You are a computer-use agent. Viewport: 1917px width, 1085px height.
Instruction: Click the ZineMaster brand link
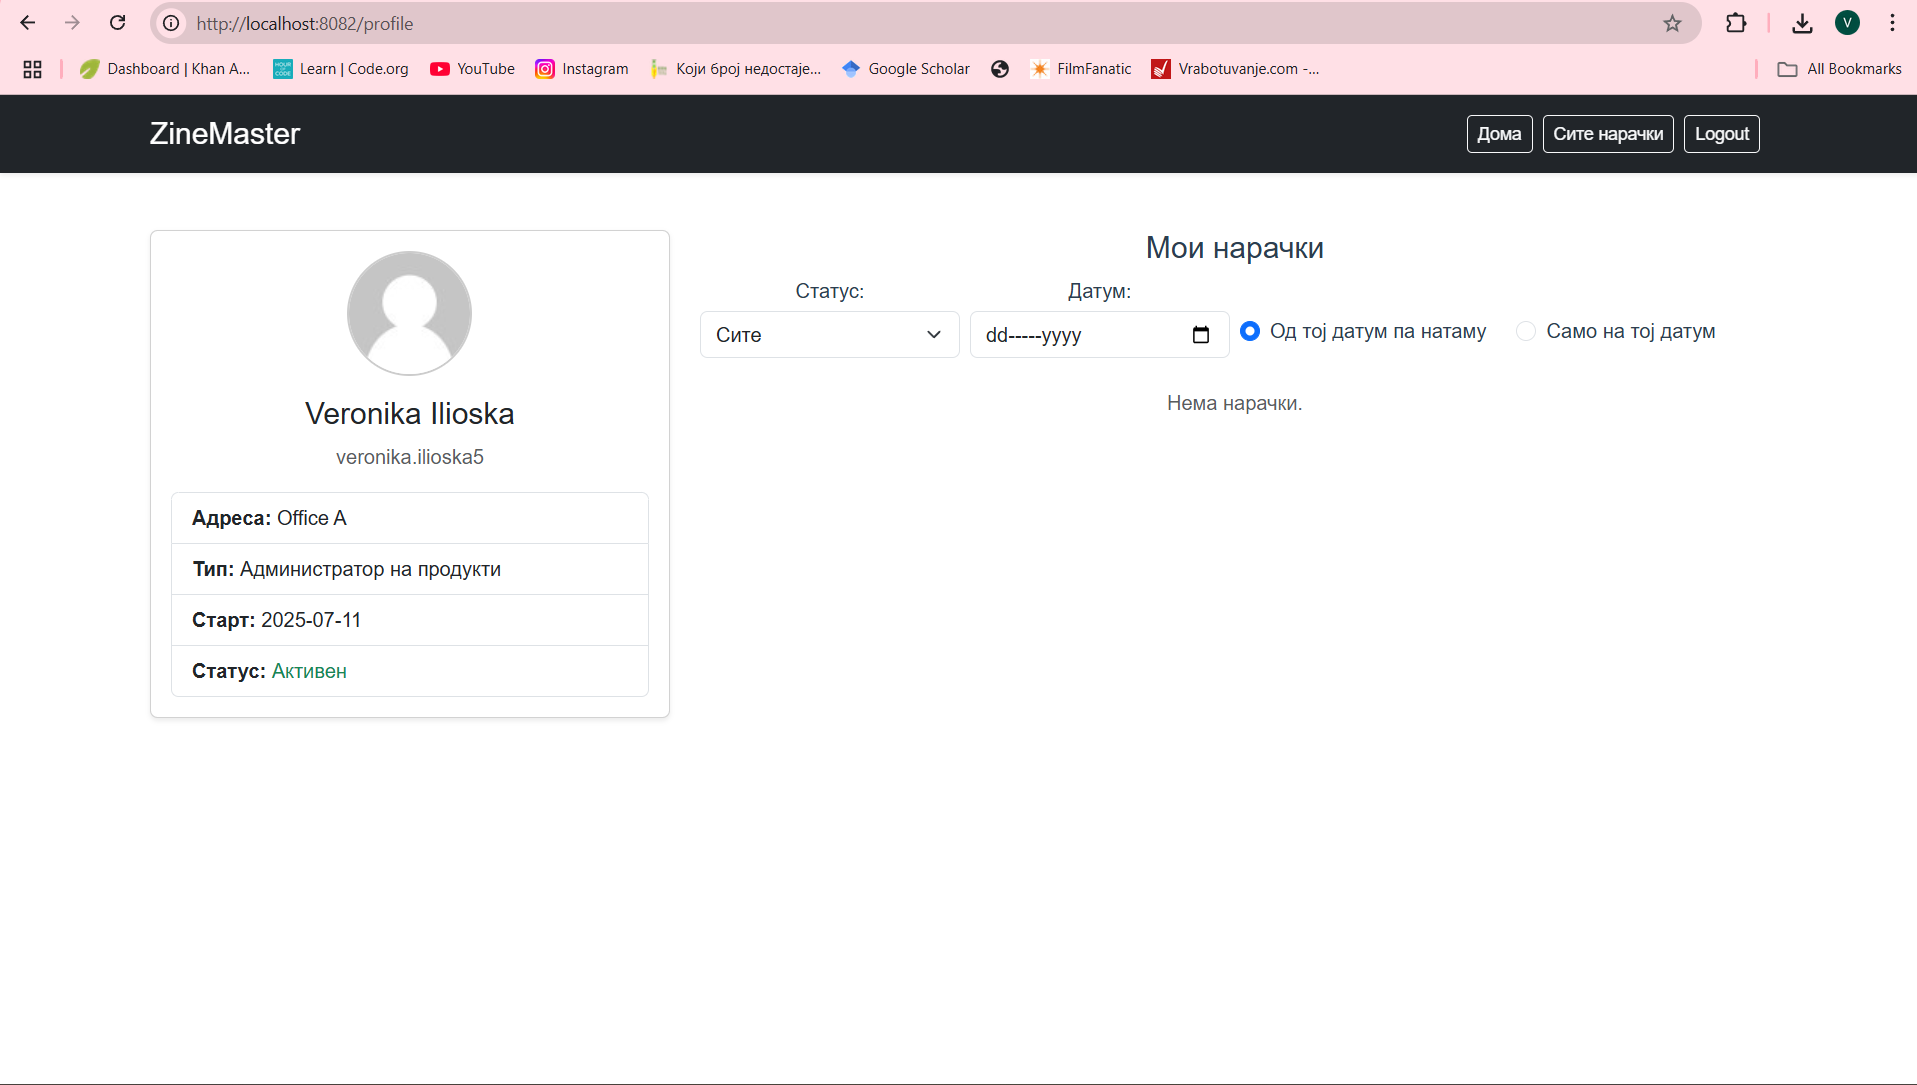pyautogui.click(x=225, y=134)
